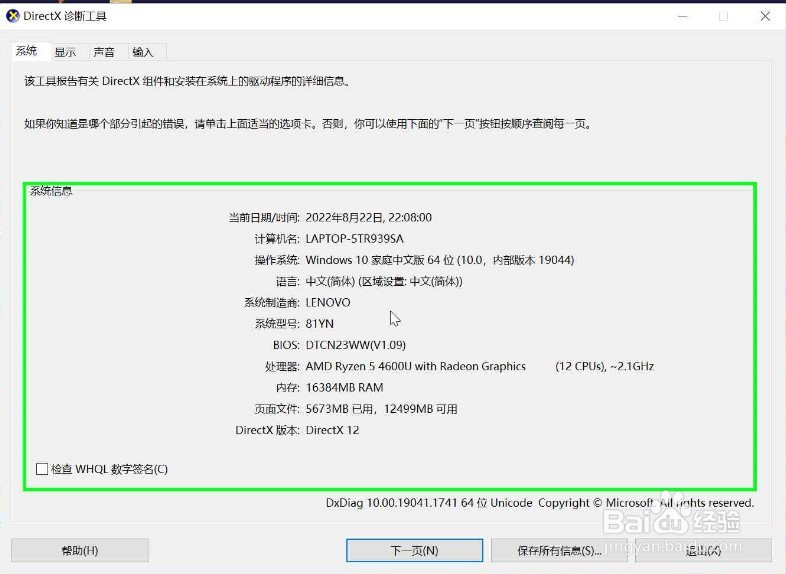This screenshot has width=786, height=574.
Task: Click DirectX version value DirectX 12
Action: tap(332, 430)
